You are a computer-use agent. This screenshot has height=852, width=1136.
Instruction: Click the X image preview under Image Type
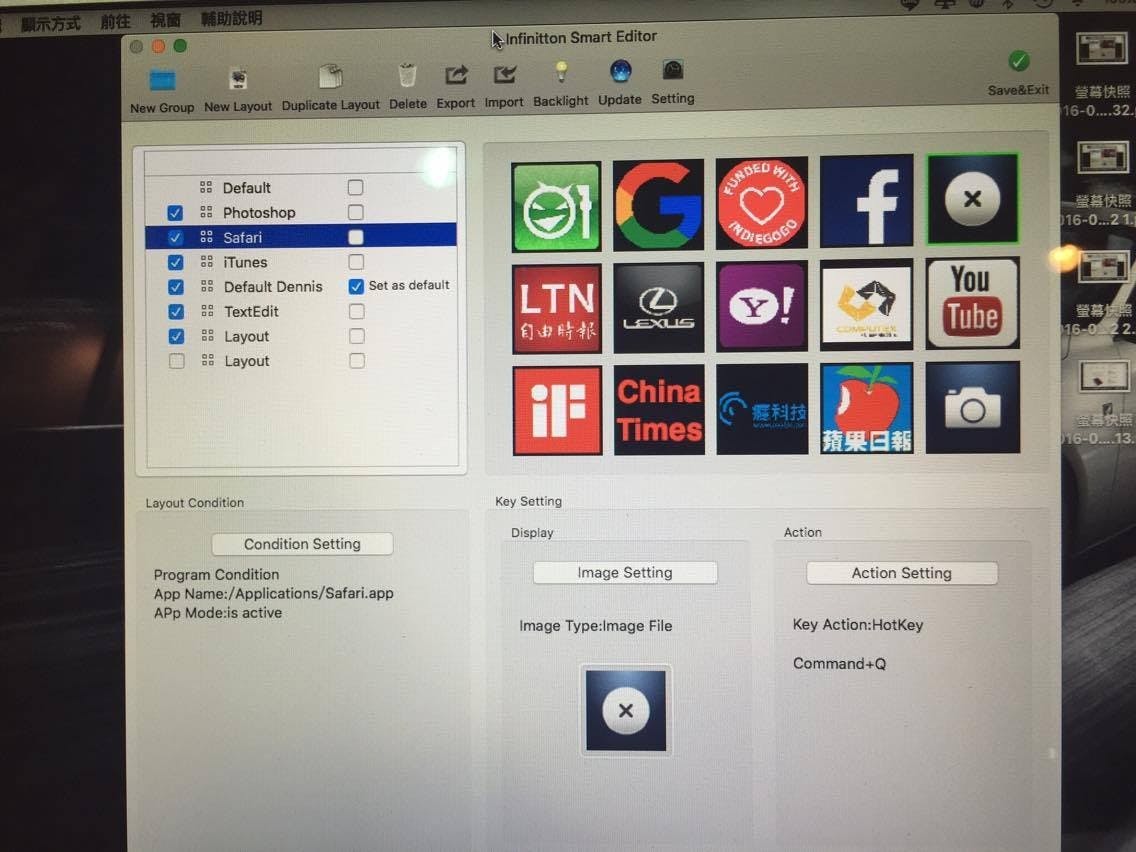pos(626,711)
